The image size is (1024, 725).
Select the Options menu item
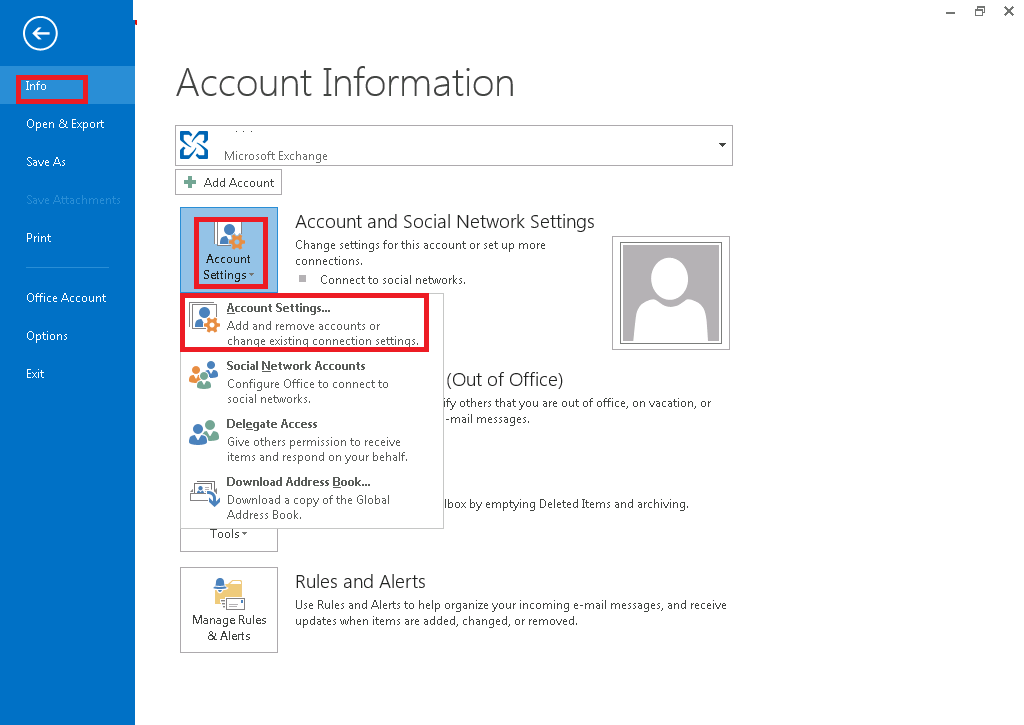click(45, 335)
